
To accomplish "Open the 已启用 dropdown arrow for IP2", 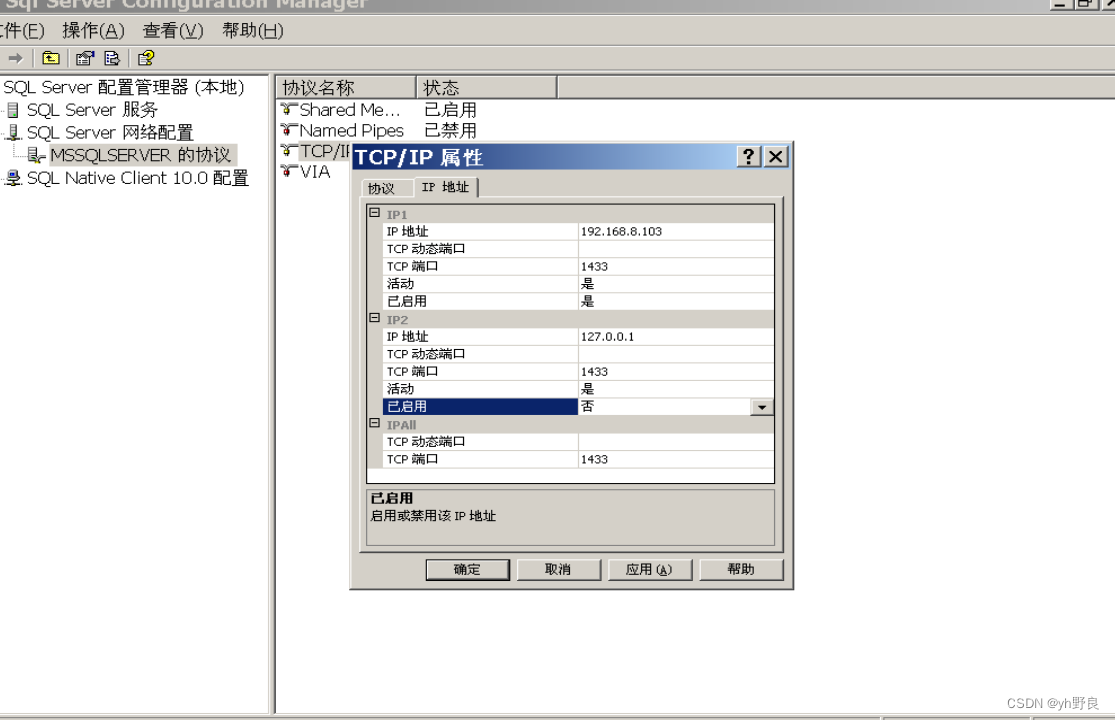I will (x=762, y=407).
